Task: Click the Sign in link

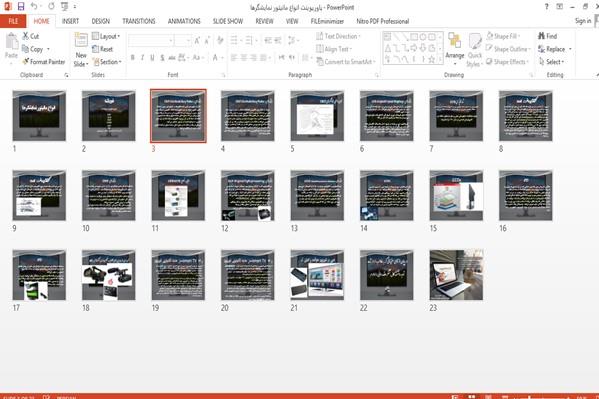Action: 583,21
